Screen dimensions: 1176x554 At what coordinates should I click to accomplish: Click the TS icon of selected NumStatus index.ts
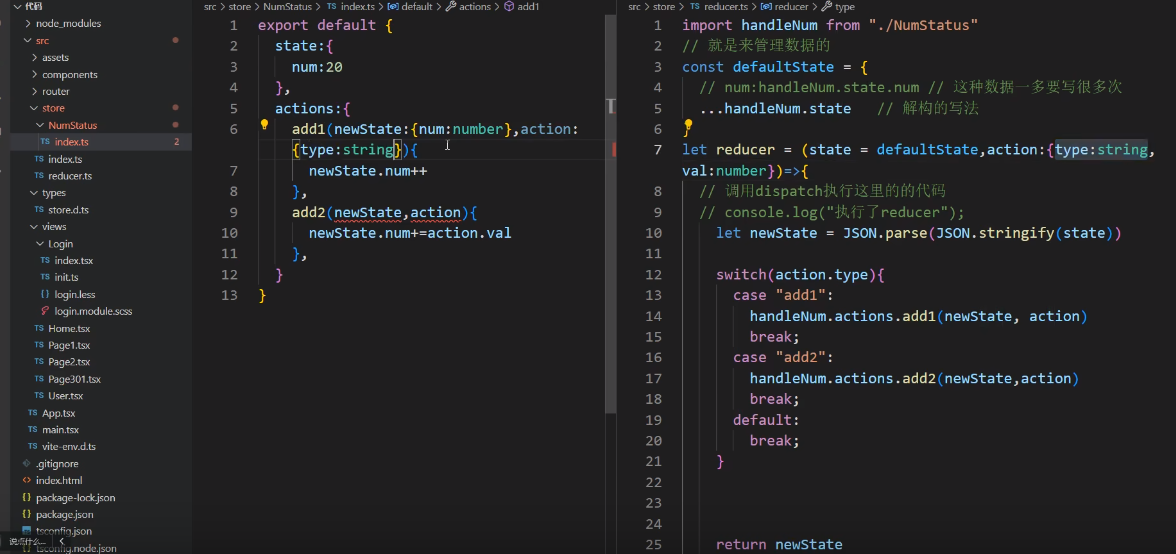coord(45,142)
